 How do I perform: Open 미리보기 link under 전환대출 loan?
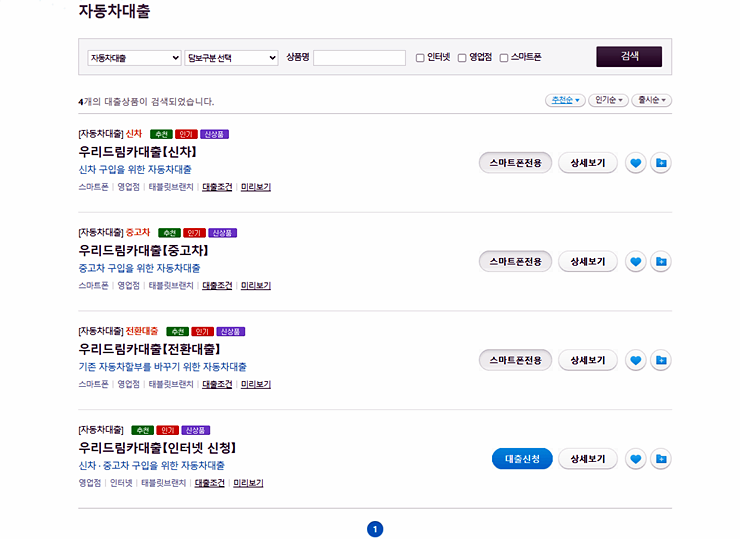[x=256, y=384]
